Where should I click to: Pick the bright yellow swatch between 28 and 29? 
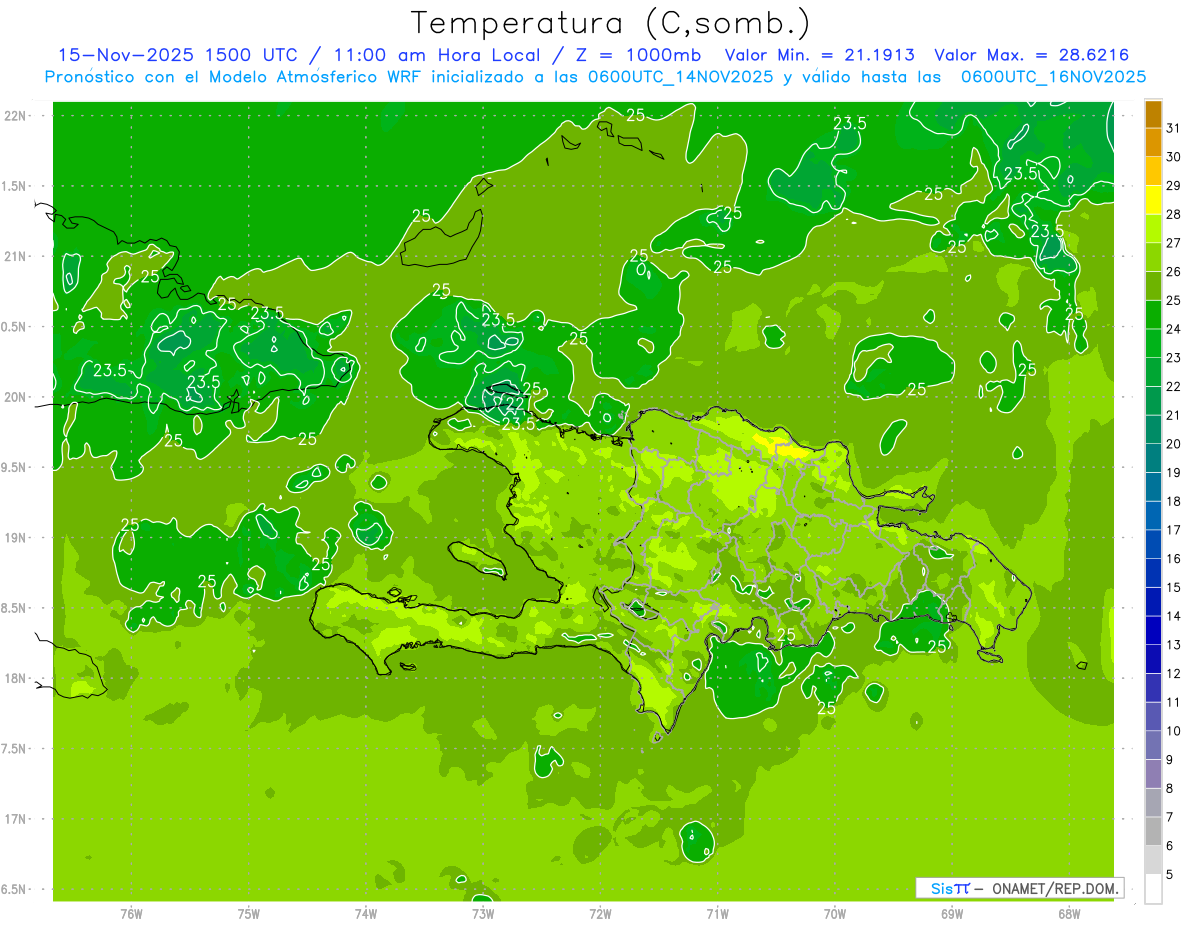click(x=1153, y=200)
